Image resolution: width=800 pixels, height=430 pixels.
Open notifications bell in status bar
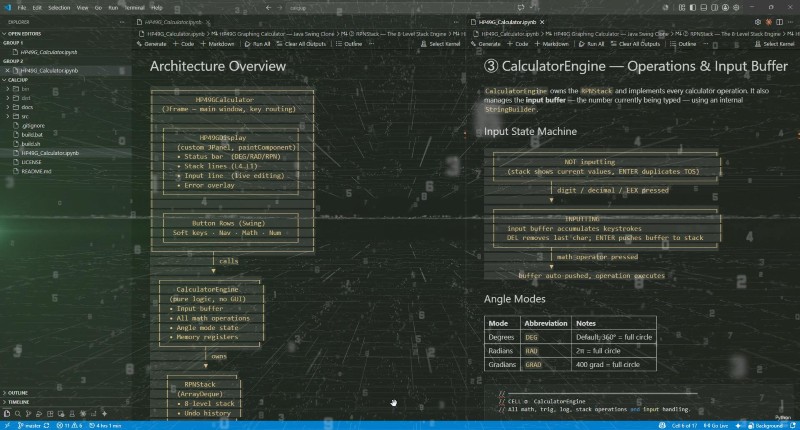coord(792,425)
